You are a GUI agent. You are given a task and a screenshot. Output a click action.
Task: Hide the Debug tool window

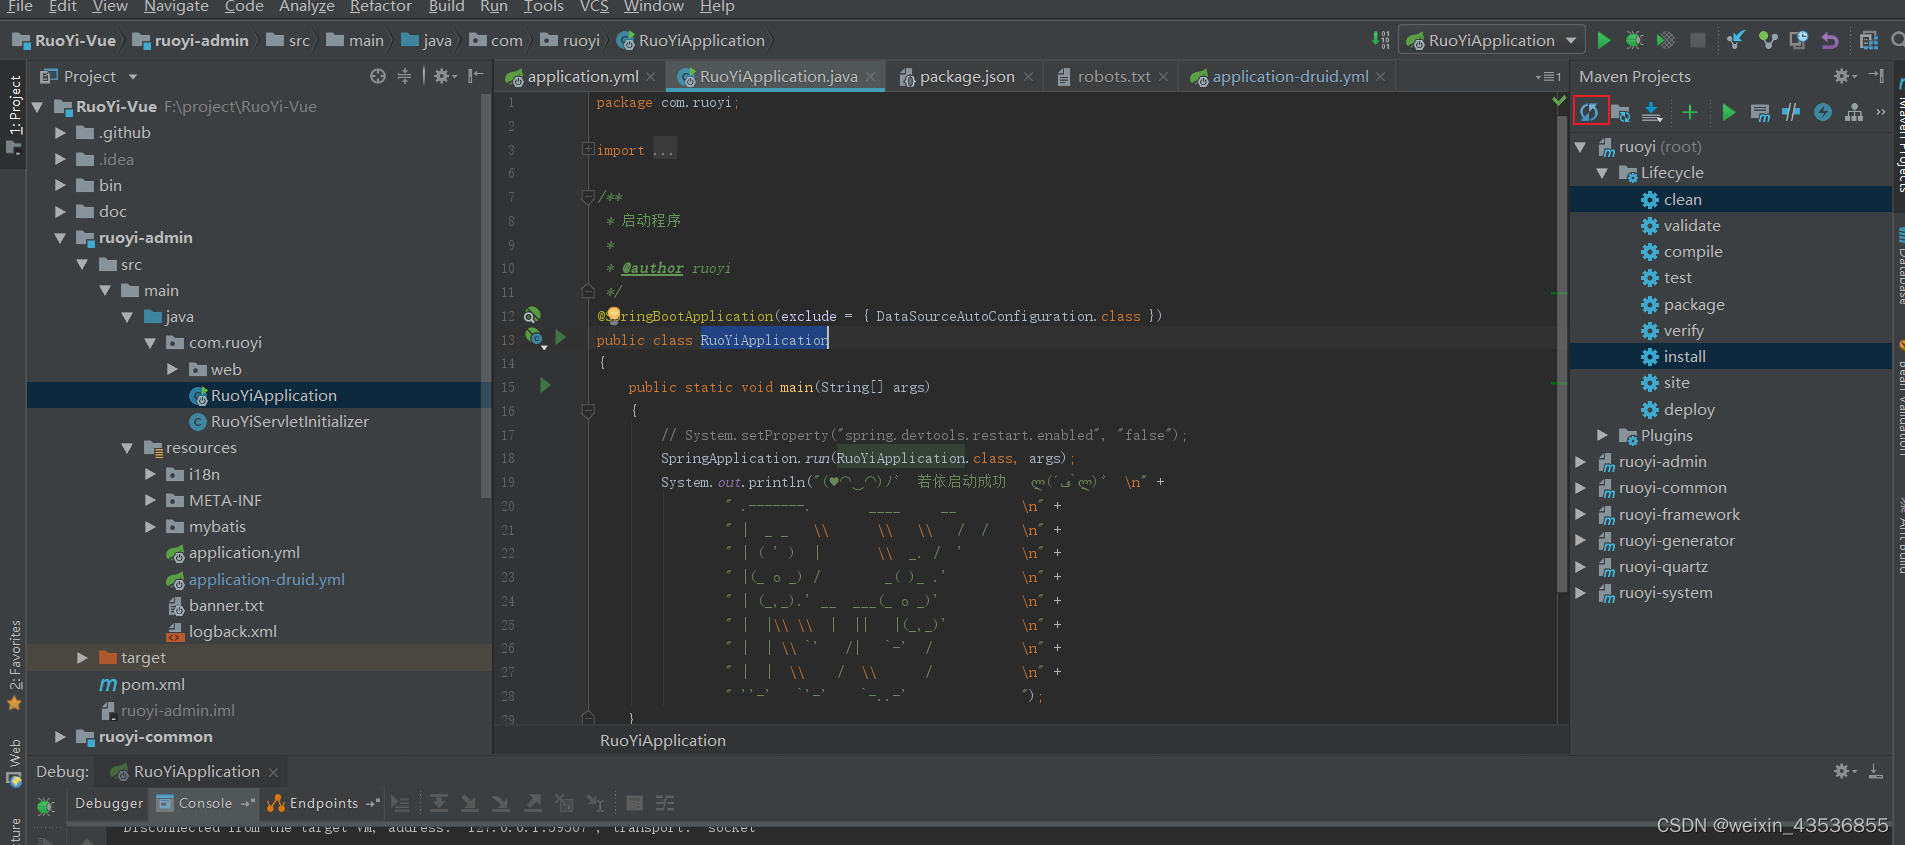(1876, 771)
